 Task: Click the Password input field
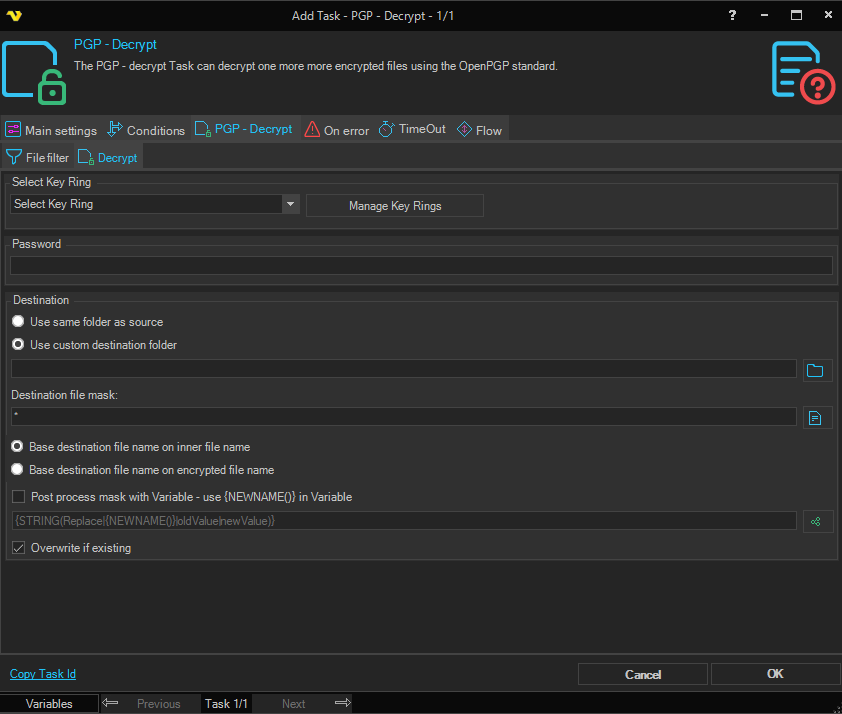420,266
